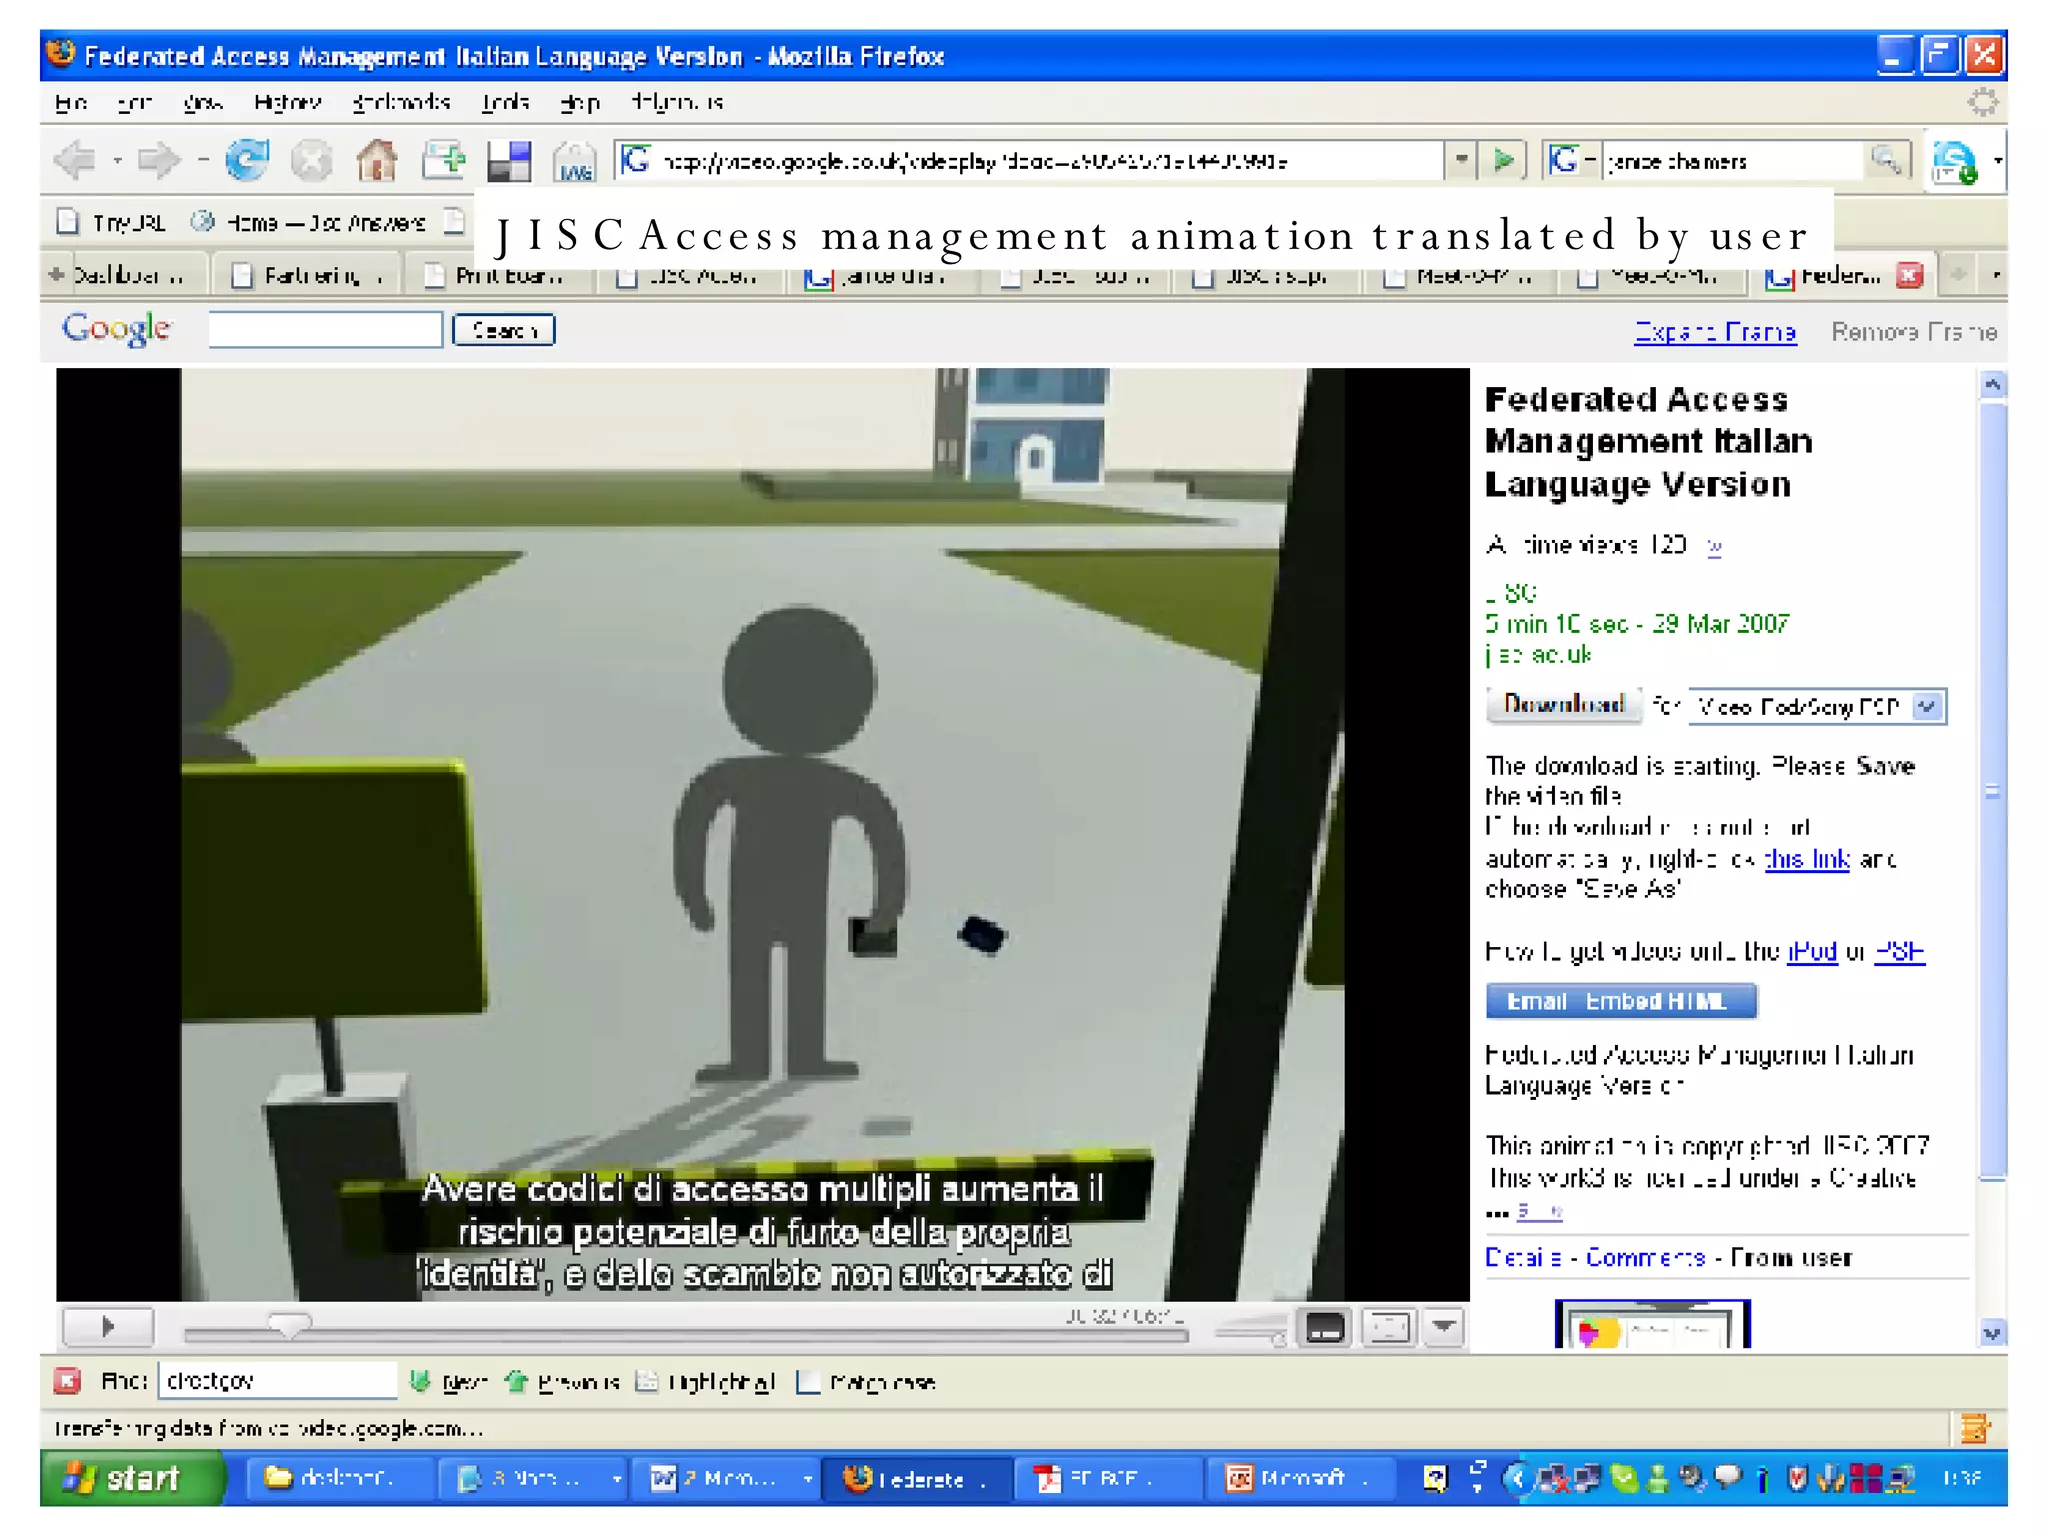Click Highlight all in the Find bar
Screen dimensions: 2048x1536
click(706, 1382)
